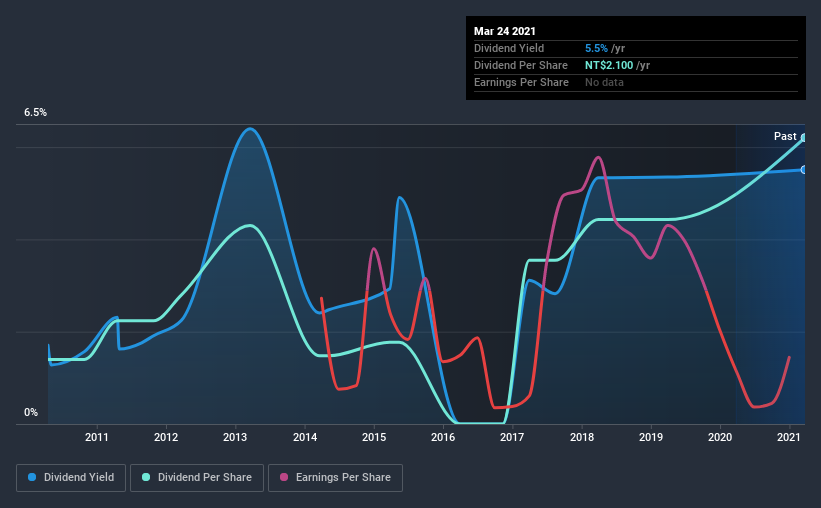Click the 0% y-axis label
The height and width of the screenshot is (508, 821).
31,413
